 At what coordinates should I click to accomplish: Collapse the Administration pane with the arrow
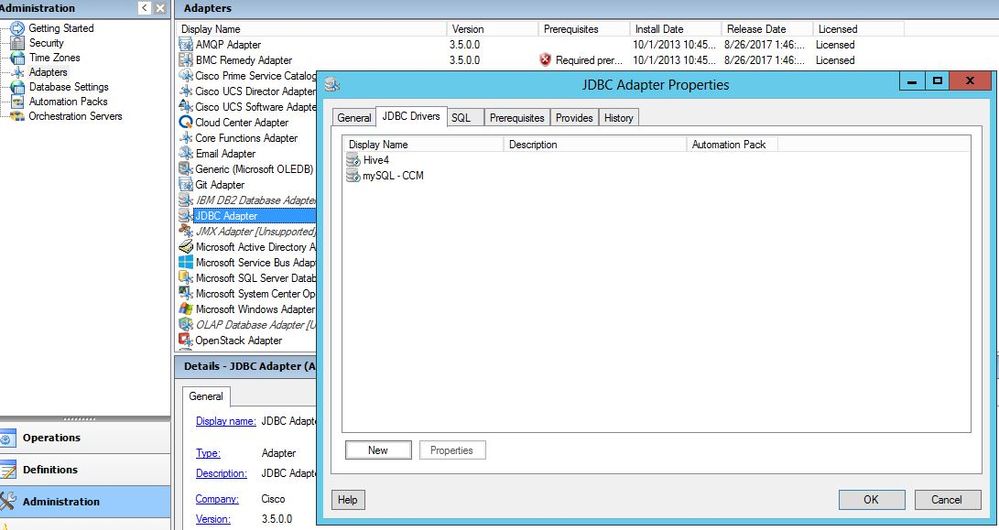pyautogui.click(x=145, y=8)
